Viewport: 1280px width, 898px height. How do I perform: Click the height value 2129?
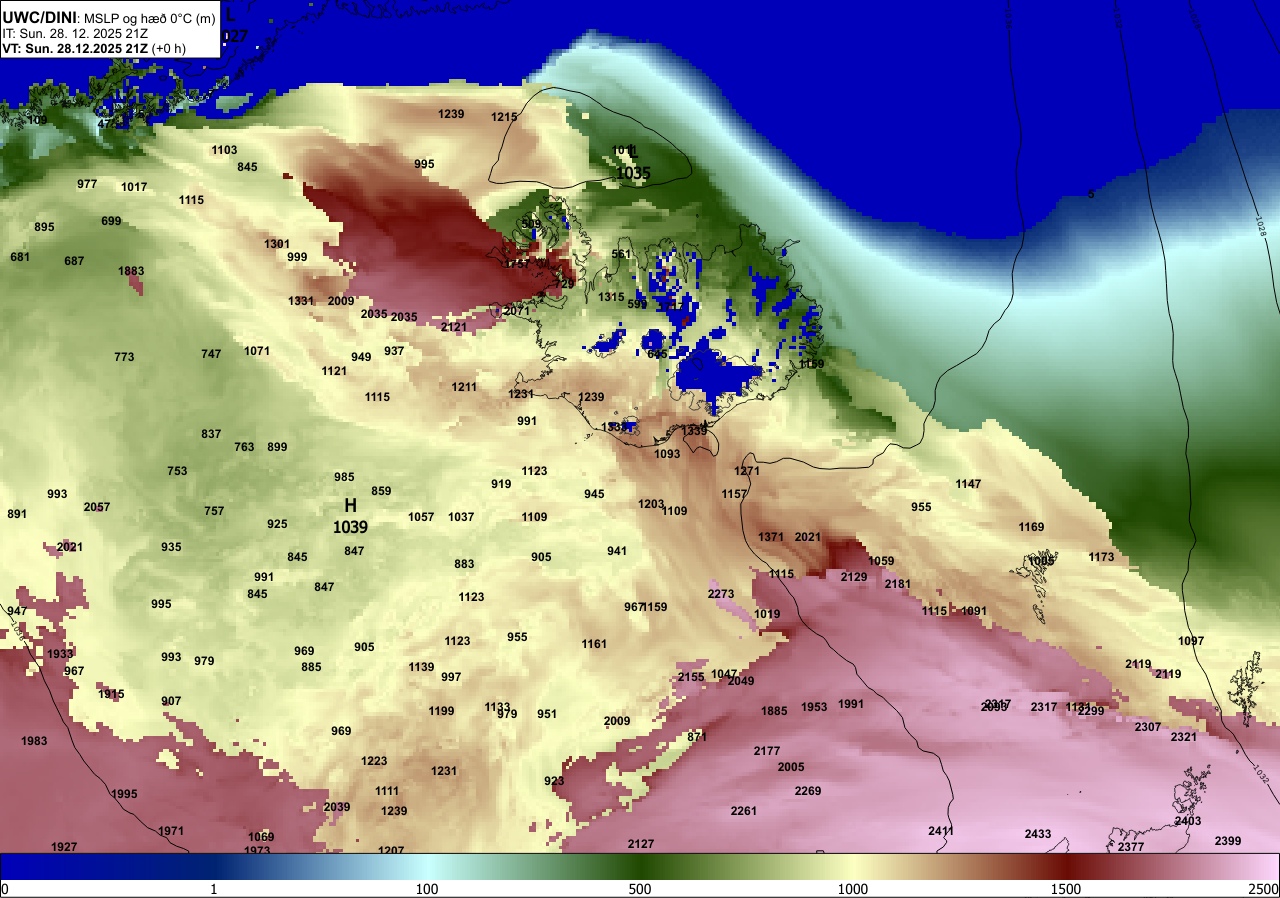[x=854, y=577]
